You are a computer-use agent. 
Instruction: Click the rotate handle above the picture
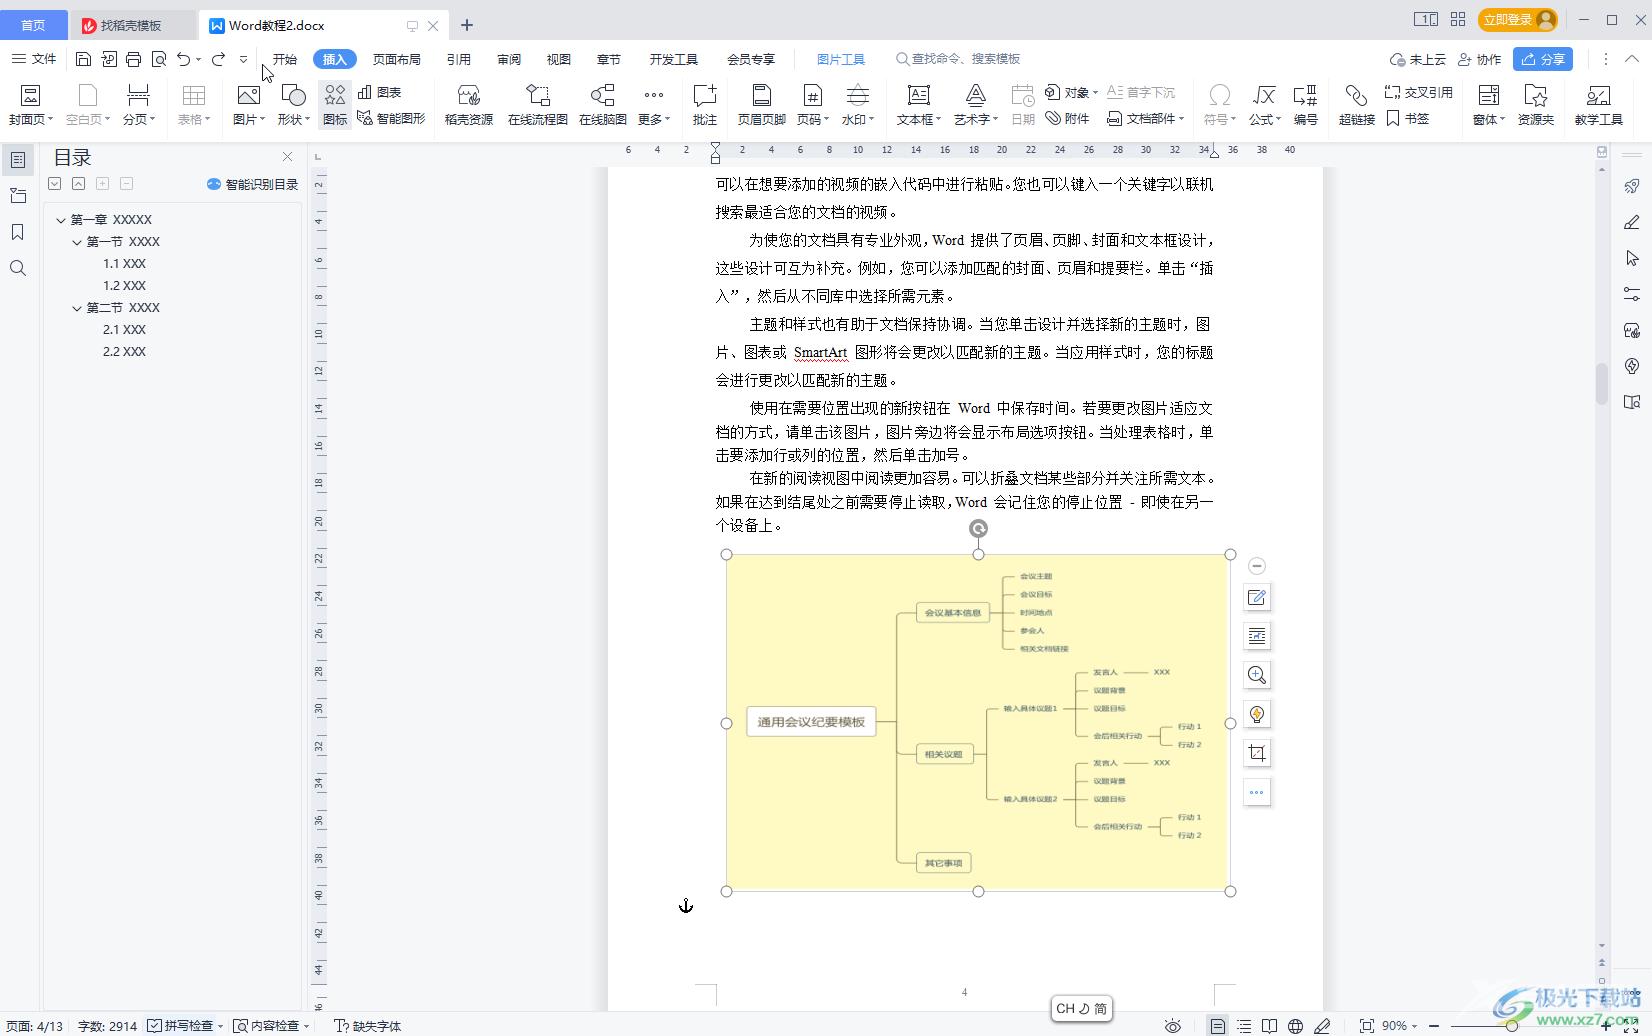coord(978,528)
